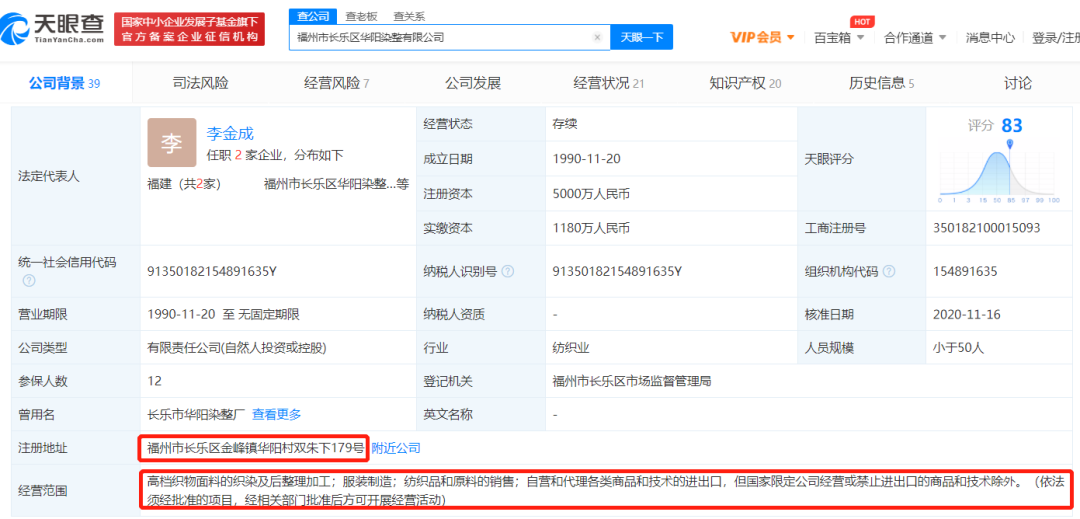Open the 公司发展 tab
Image resolution: width=1080 pixels, height=519 pixels.
tap(473, 84)
